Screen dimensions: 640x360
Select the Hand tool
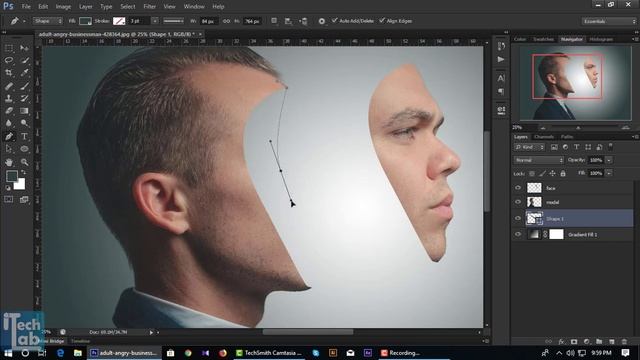9,162
